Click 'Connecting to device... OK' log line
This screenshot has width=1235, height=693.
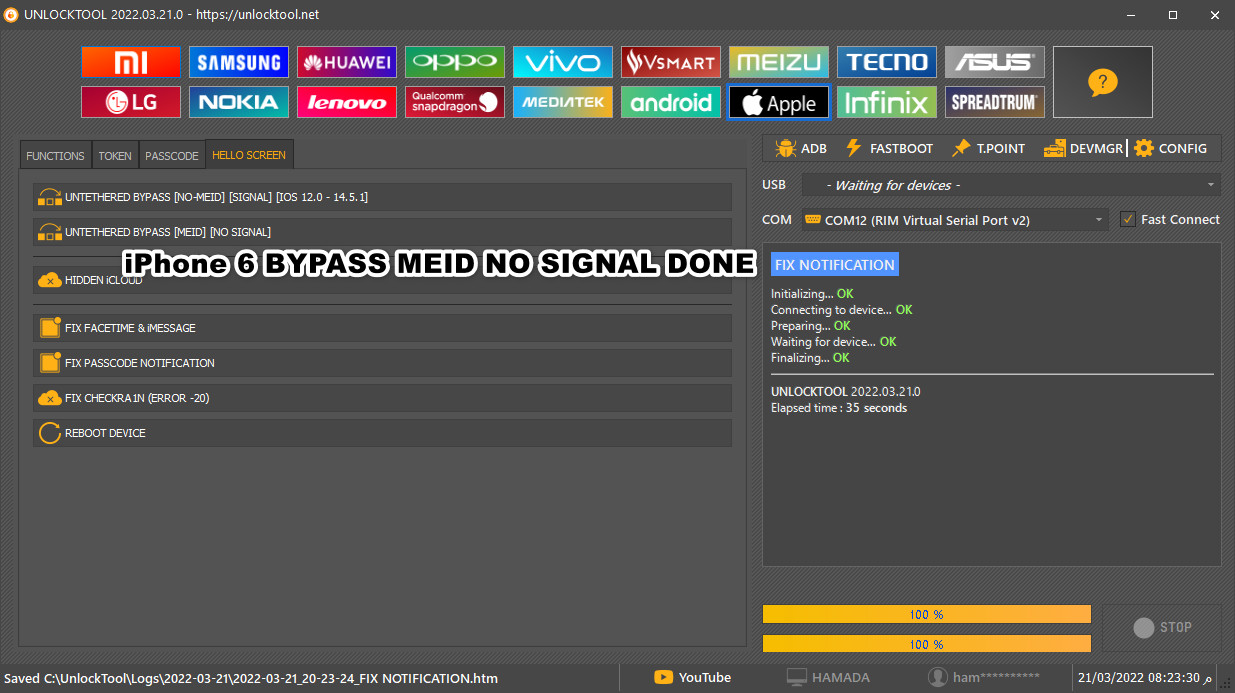coord(841,310)
